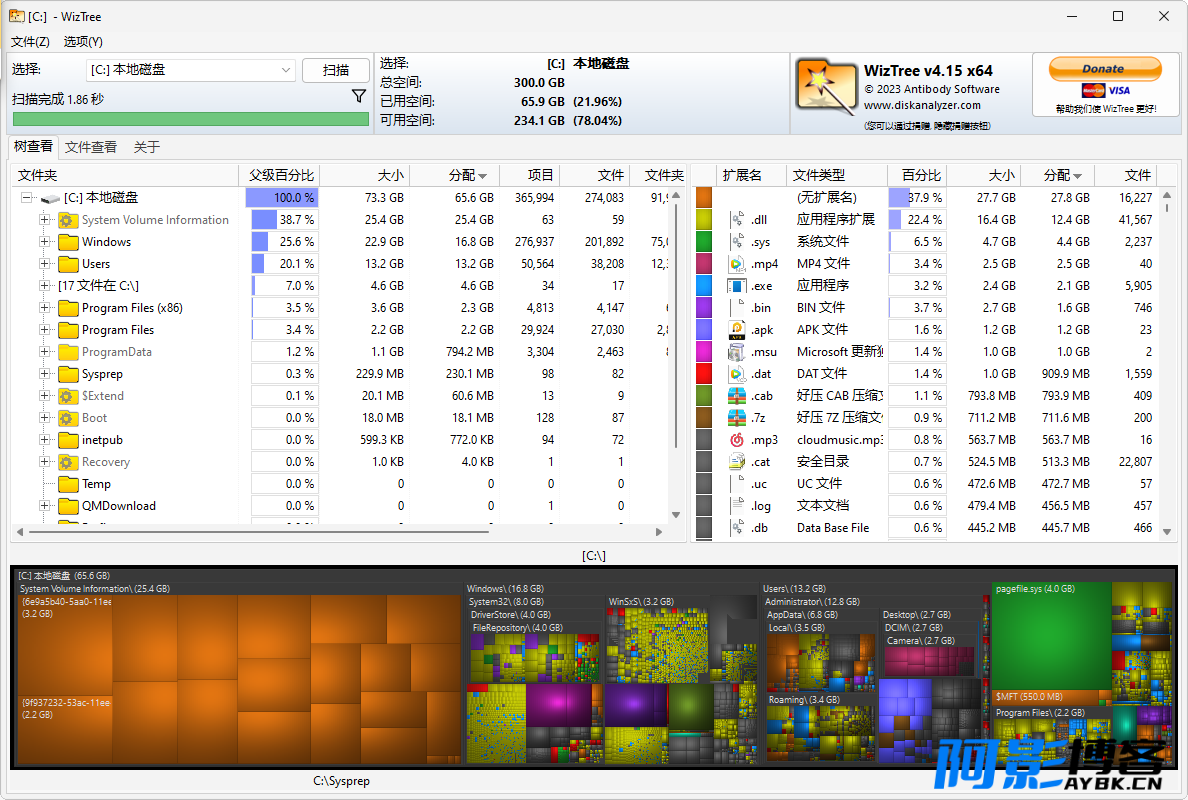
Task: Expand the Users folder tree node
Action: pyautogui.click(x=45, y=264)
